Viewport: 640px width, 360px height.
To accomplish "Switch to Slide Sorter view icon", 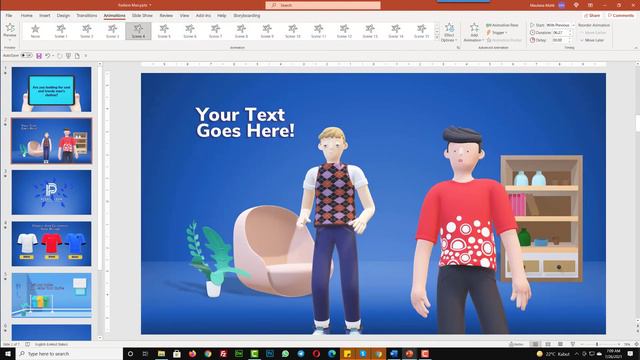I will (548, 344).
